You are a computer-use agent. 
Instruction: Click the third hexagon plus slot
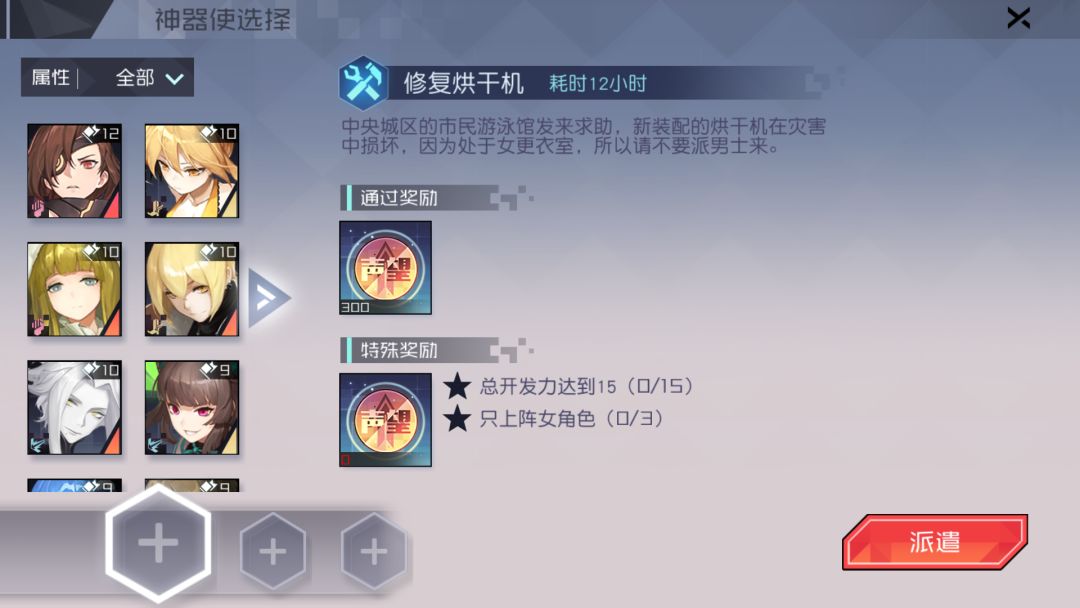374,551
